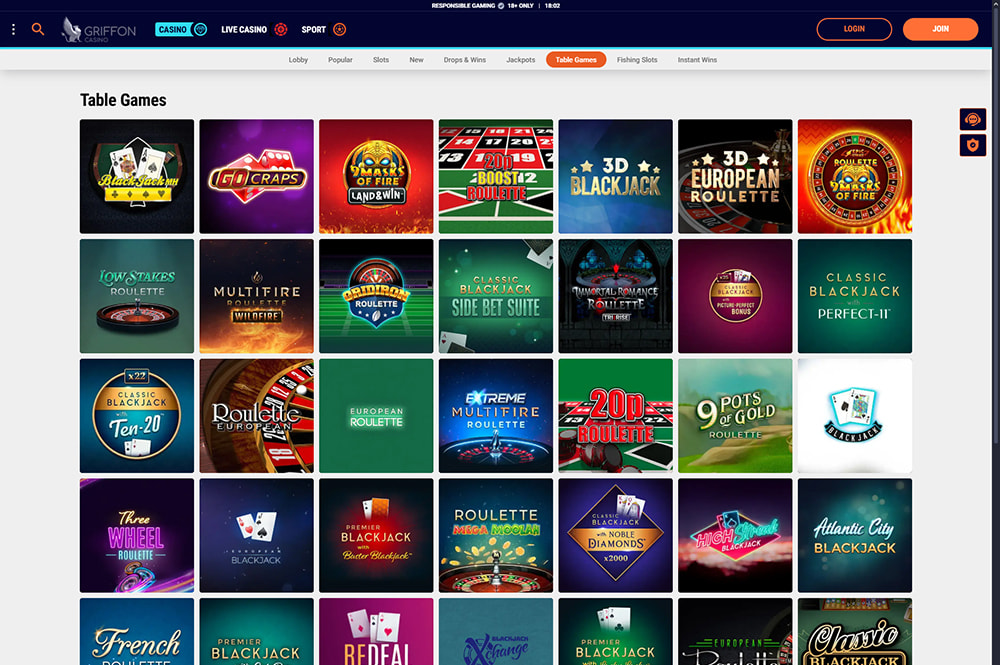The height and width of the screenshot is (665, 1000).
Task: Select the Casino section tab
Action: [x=181, y=29]
